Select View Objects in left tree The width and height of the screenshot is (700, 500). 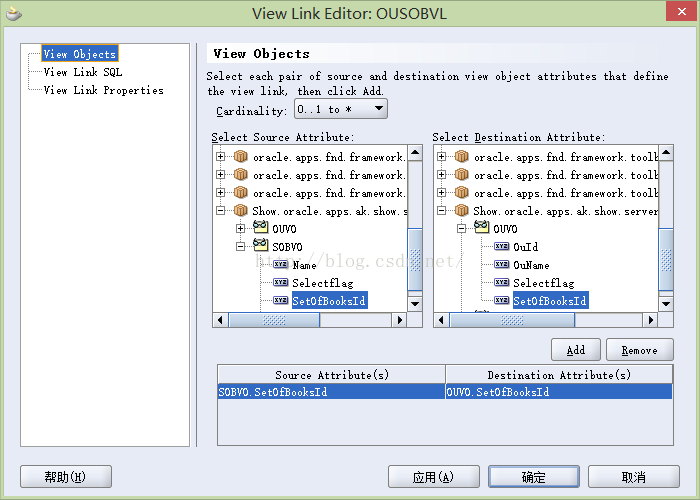pos(80,54)
